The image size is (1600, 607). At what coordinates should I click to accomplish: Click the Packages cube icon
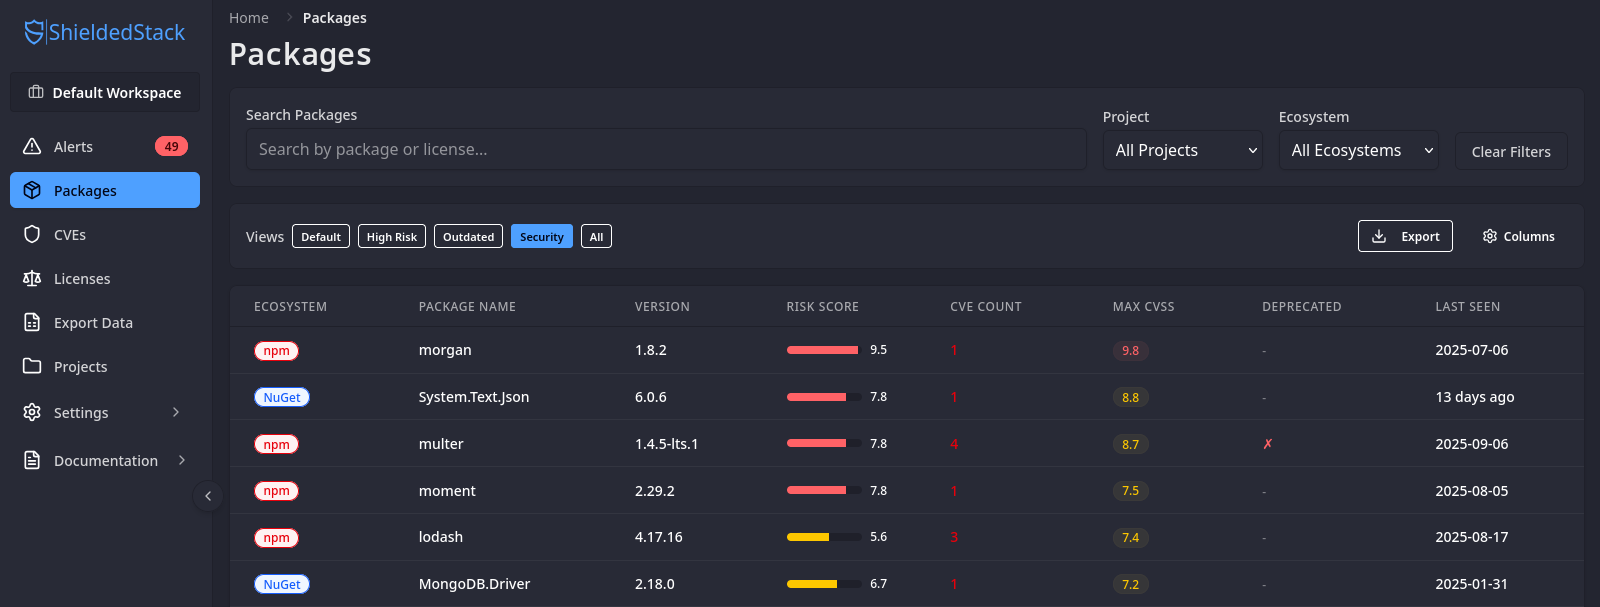(x=32, y=190)
